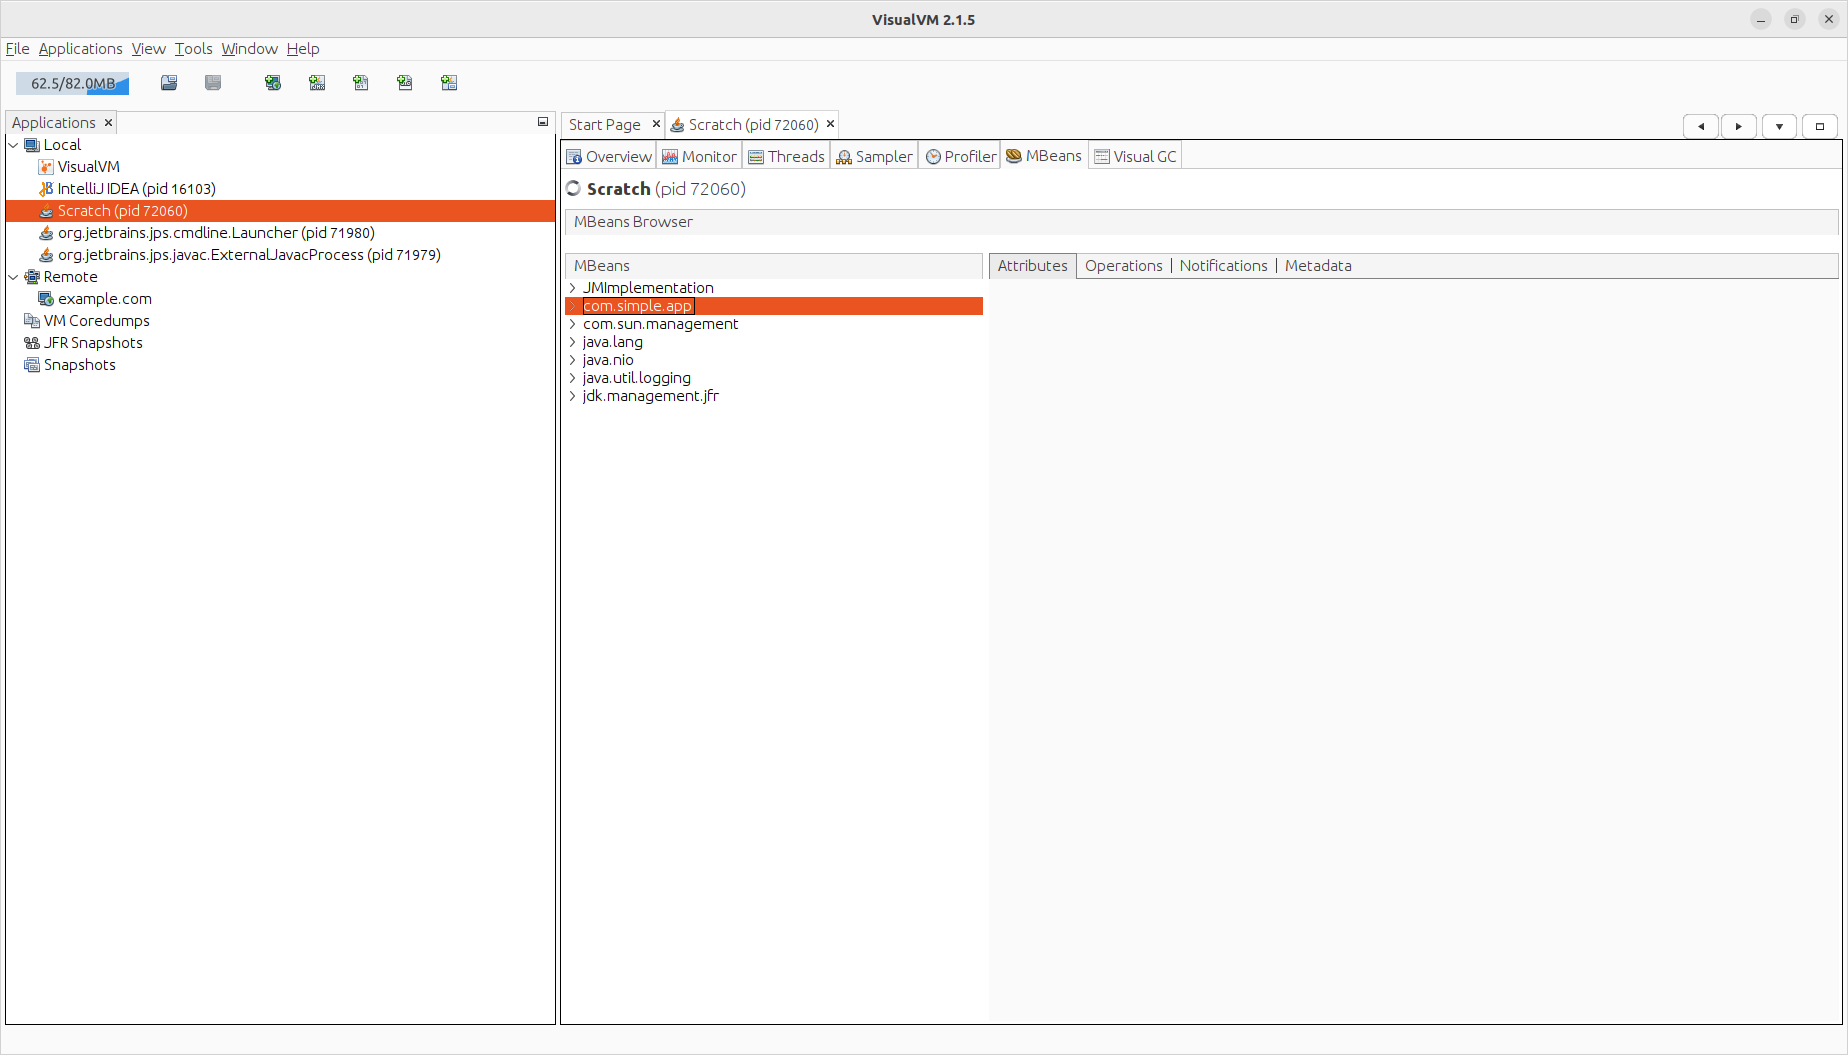Expand the com.simple.app MBean node
The width and height of the screenshot is (1848, 1055).
[572, 306]
